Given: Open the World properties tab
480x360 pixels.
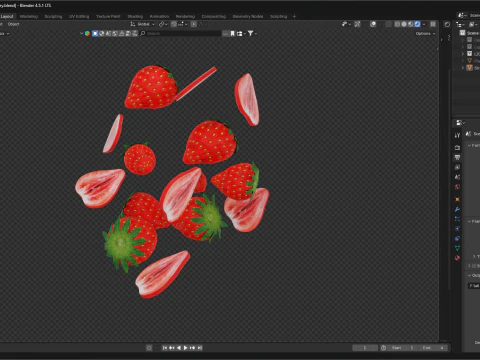Looking at the screenshot, I should pos(457,187).
